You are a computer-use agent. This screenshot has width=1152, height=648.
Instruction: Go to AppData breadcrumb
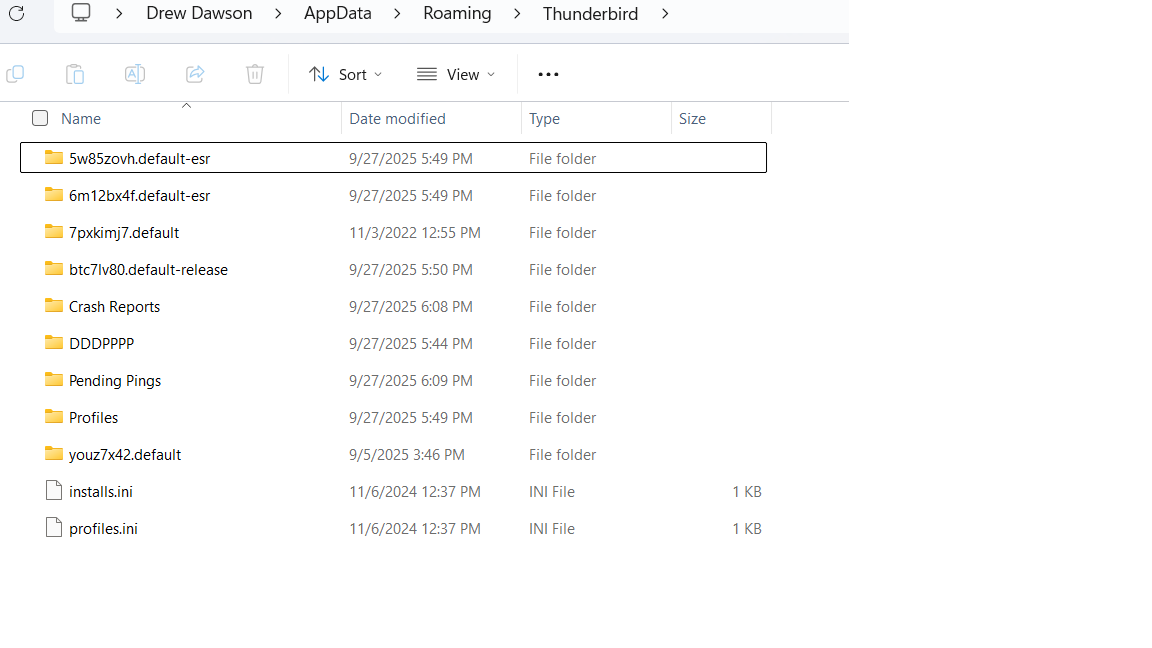point(338,13)
